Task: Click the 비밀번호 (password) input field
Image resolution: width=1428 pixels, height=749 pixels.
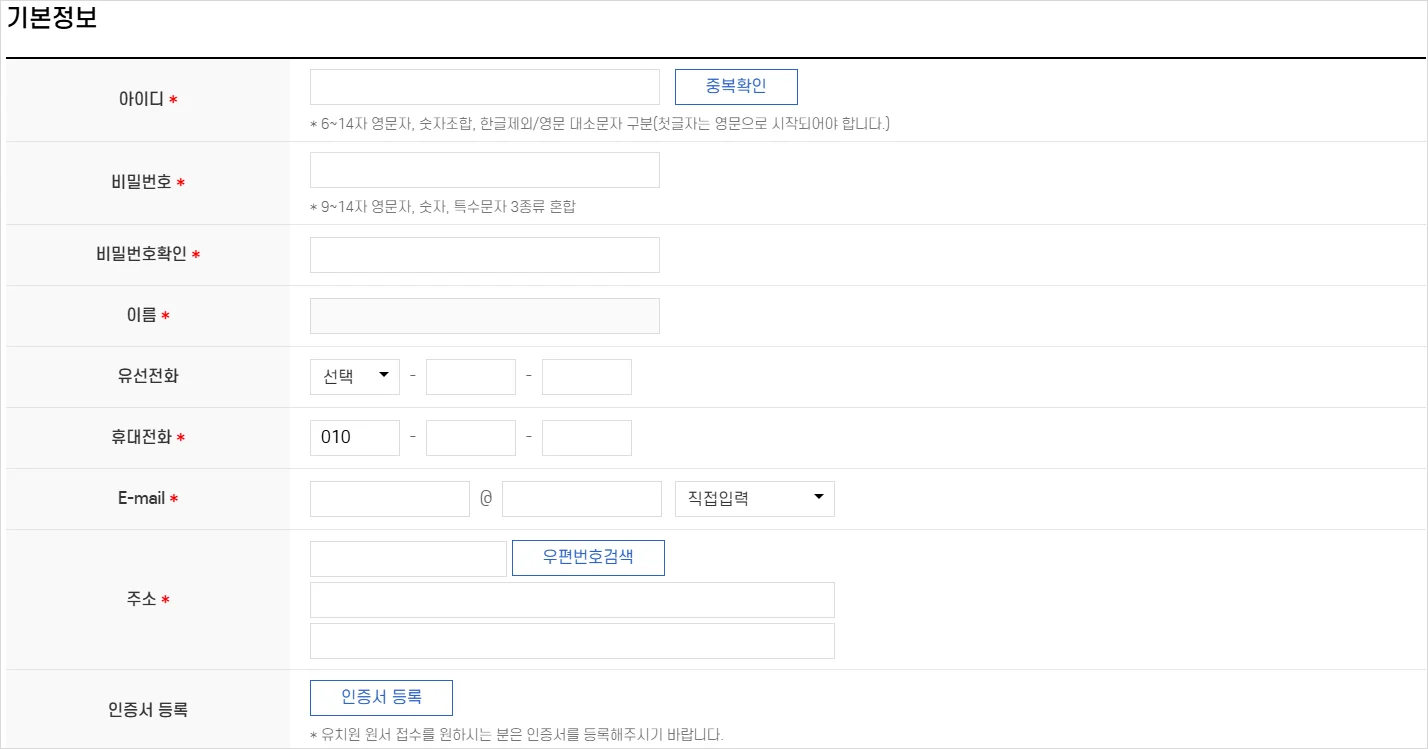Action: coord(485,170)
